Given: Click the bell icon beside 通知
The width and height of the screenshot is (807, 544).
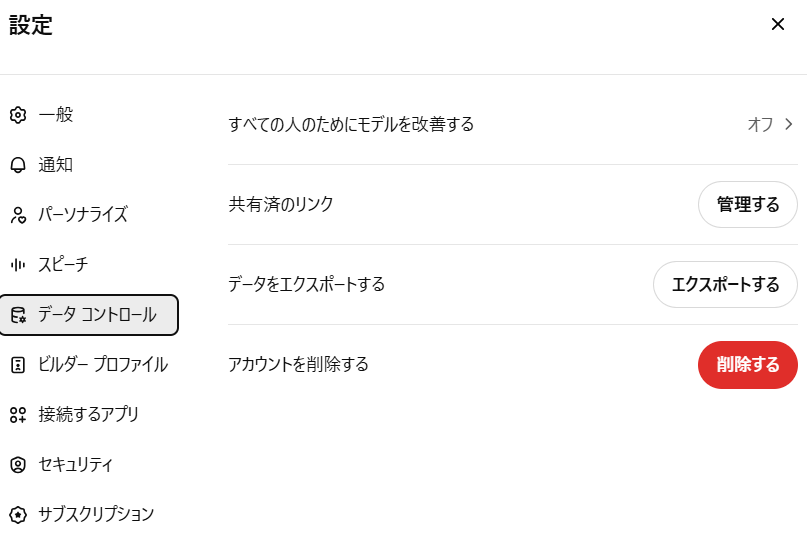Looking at the screenshot, I should pyautogui.click(x=18, y=165).
